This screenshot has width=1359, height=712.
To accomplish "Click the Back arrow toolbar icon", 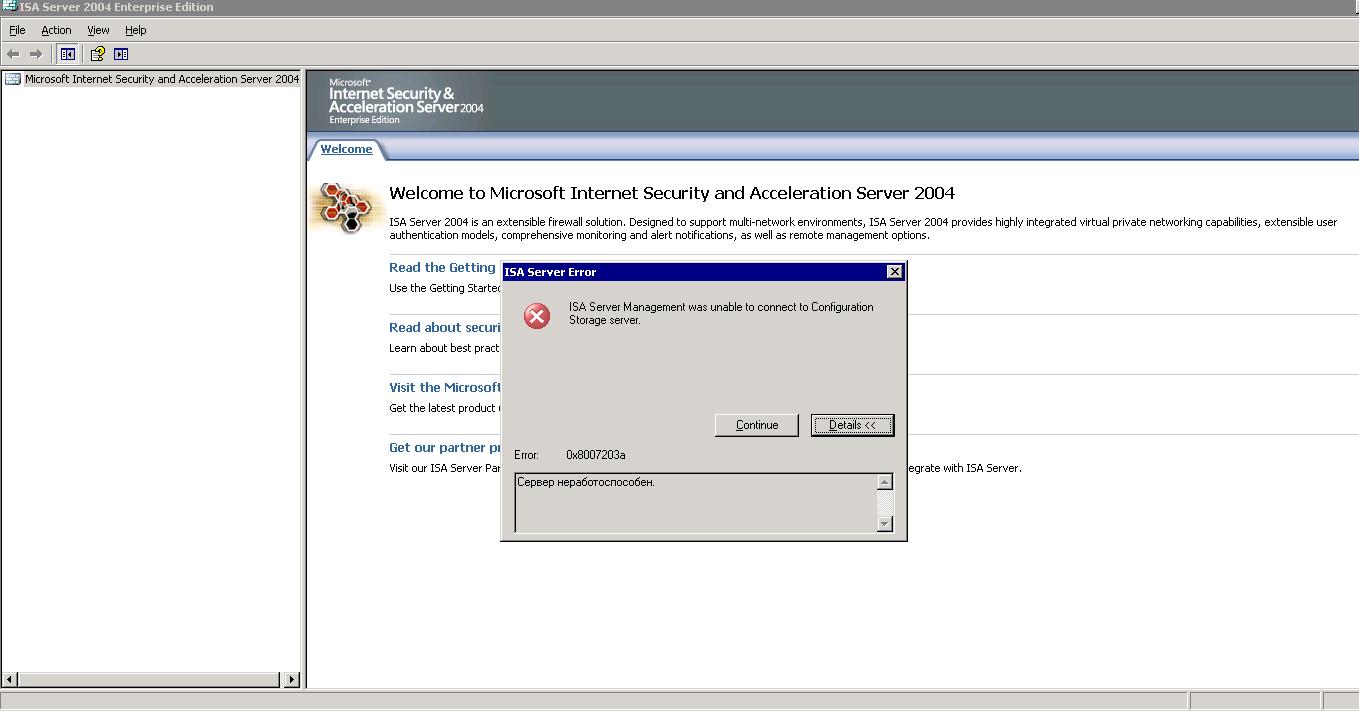I will tap(13, 54).
